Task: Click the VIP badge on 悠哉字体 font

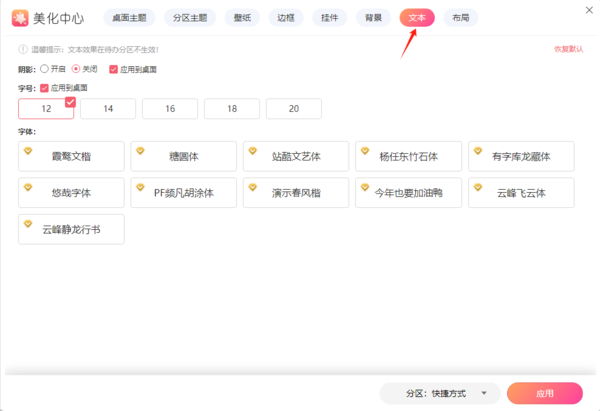Action: coord(28,188)
